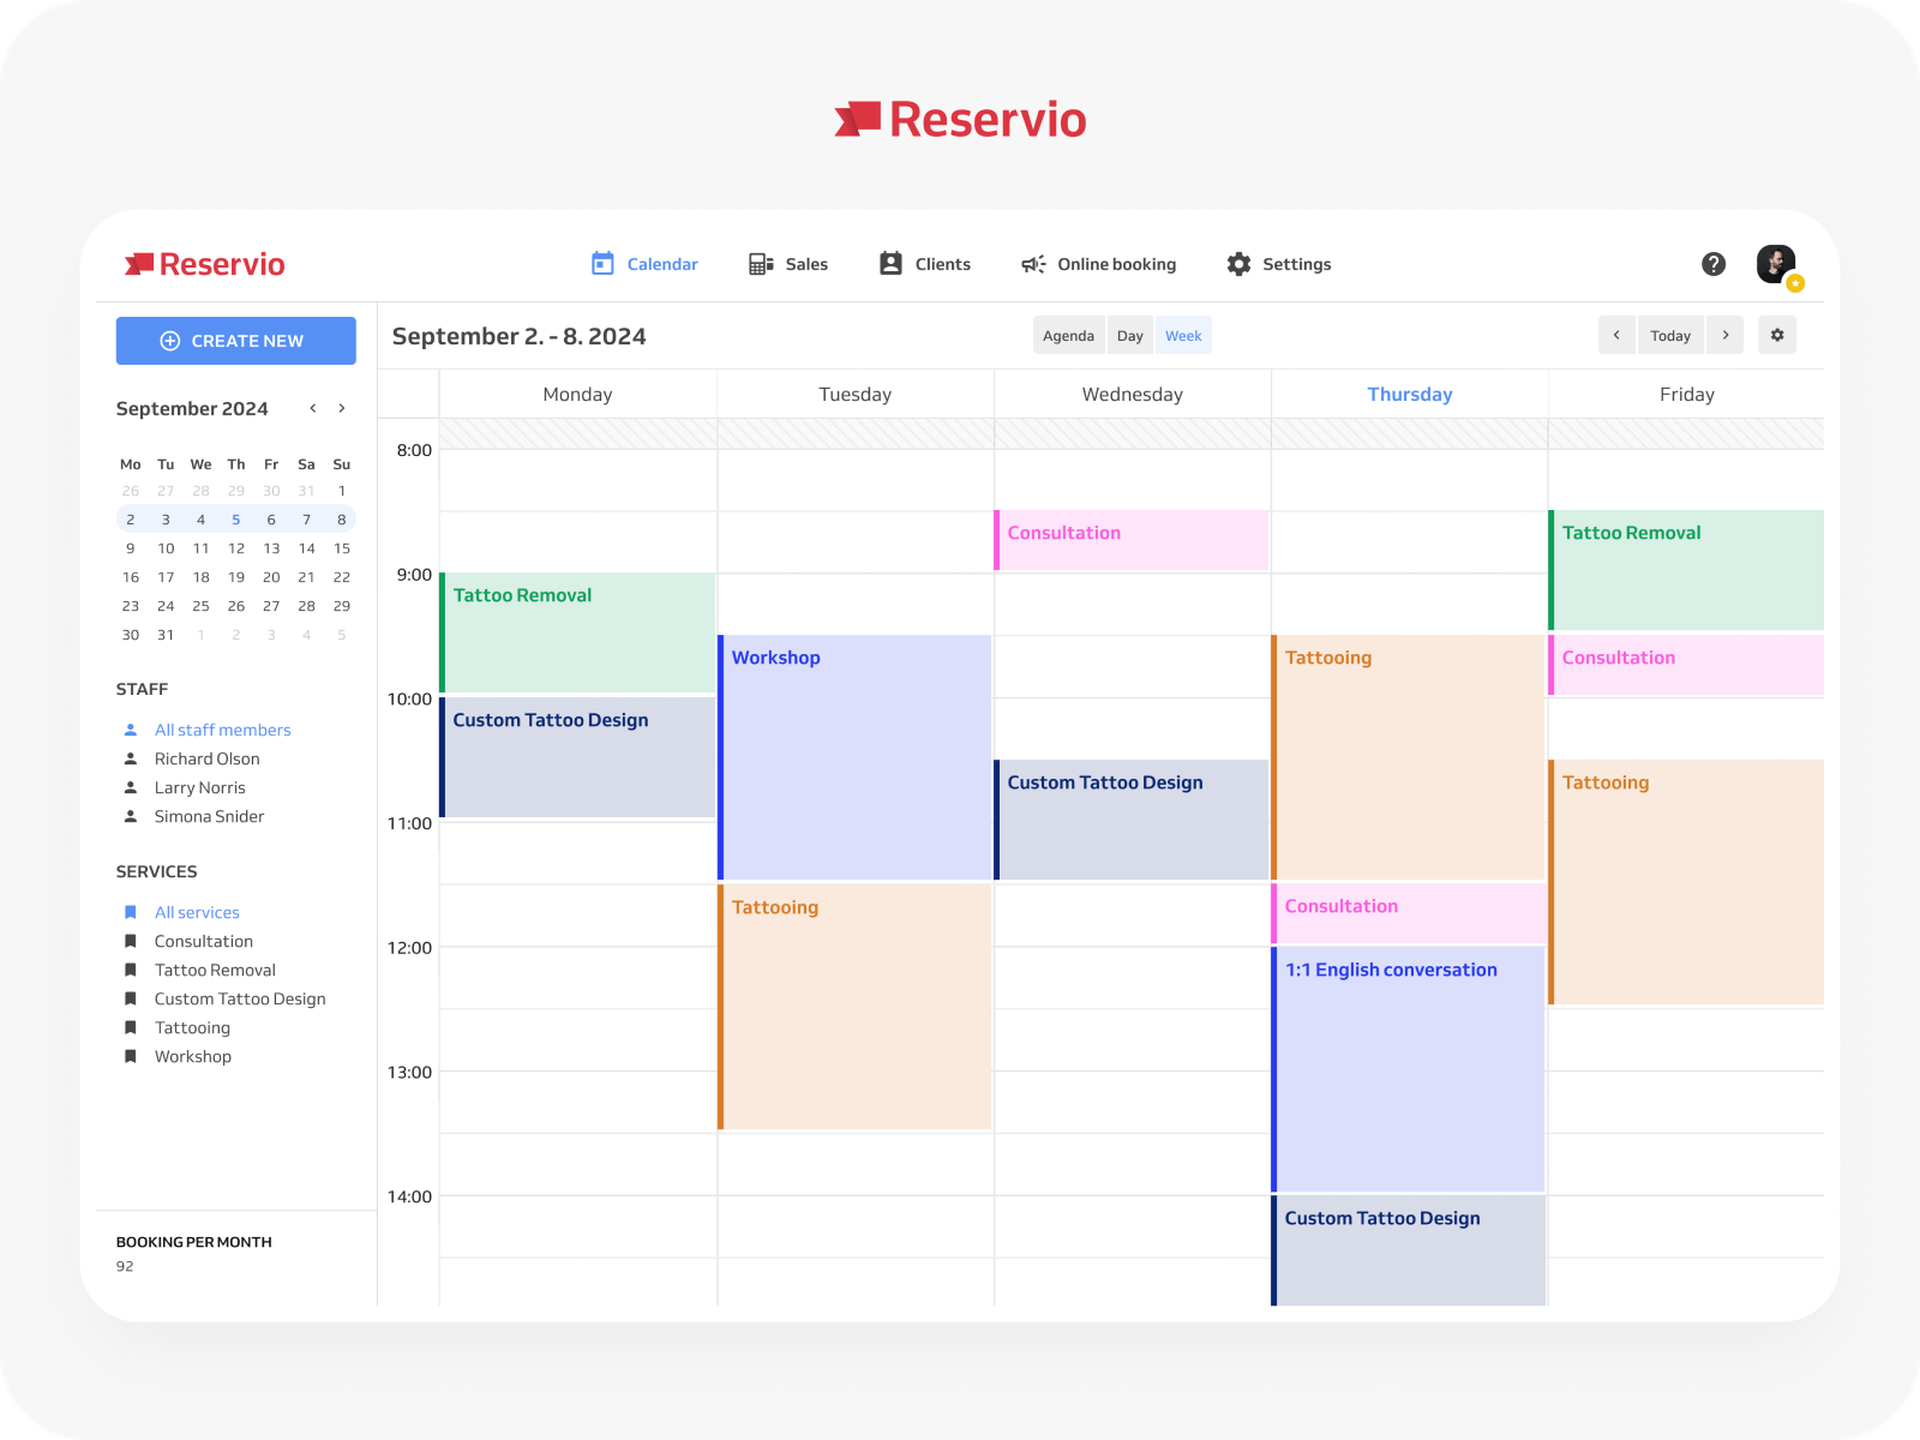Screen dimensions: 1920x1440
Task: Go to previous month in the mini calendar
Action: pos(312,408)
